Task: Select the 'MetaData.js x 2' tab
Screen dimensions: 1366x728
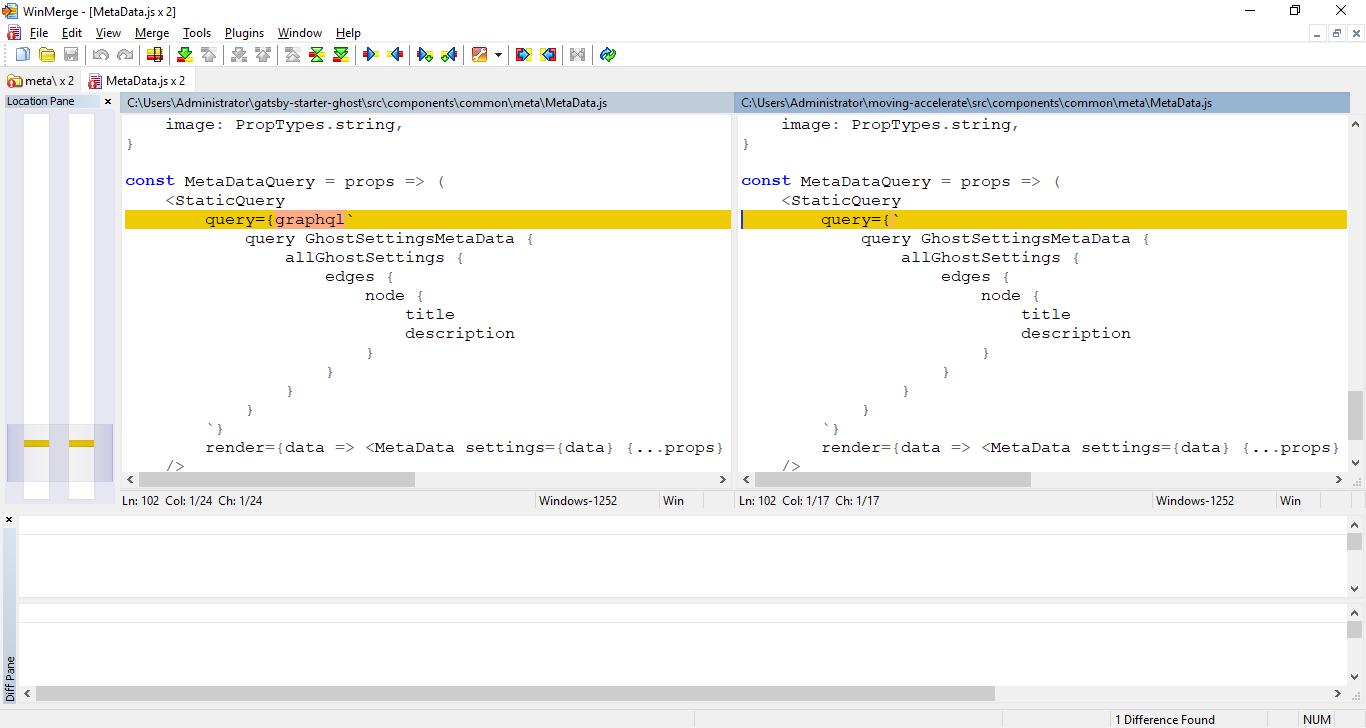Action: (x=137, y=81)
